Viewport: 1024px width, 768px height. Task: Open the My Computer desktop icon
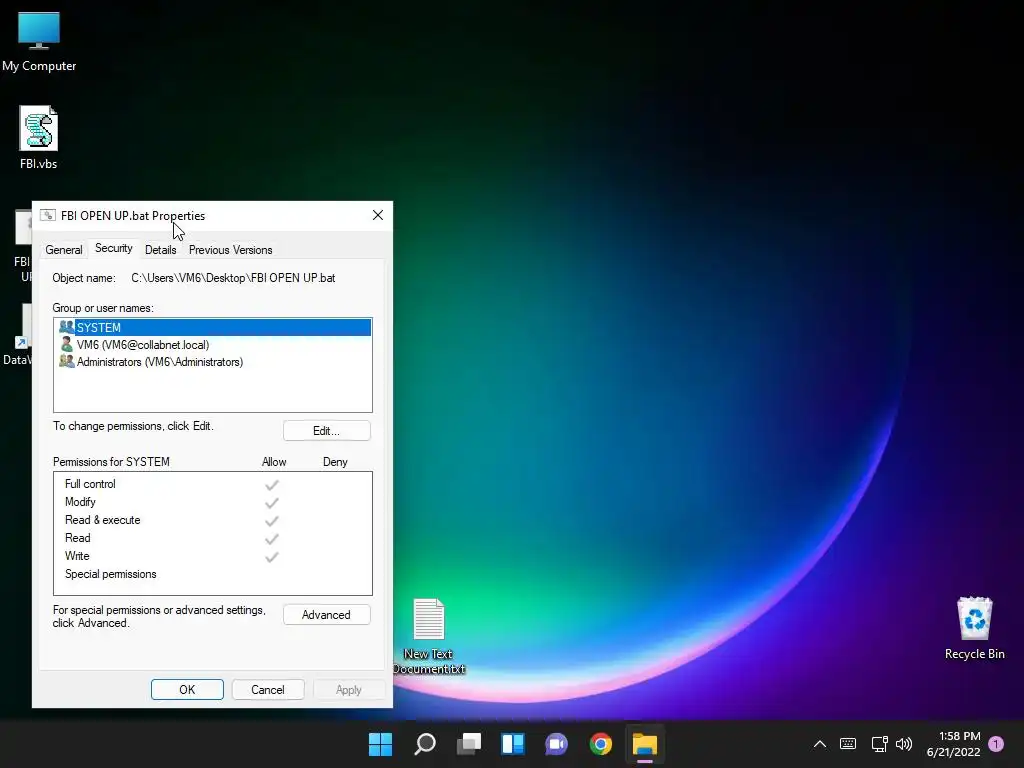39,41
